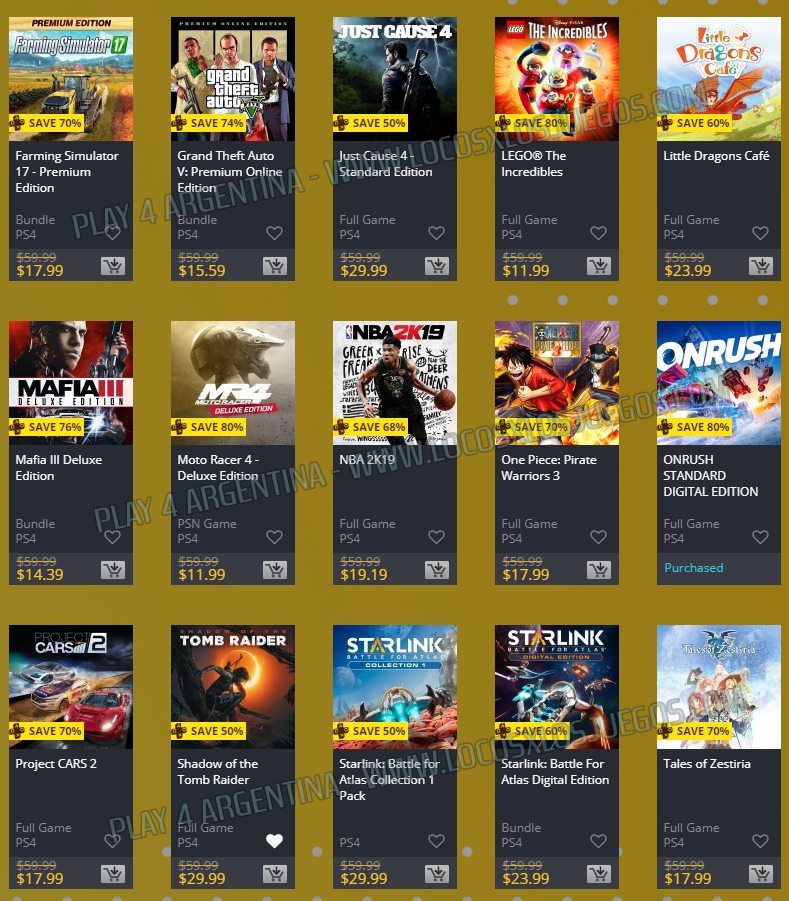This screenshot has width=789, height=901.
Task: Add Tales of Zestiria to cart
Action: 761,874
